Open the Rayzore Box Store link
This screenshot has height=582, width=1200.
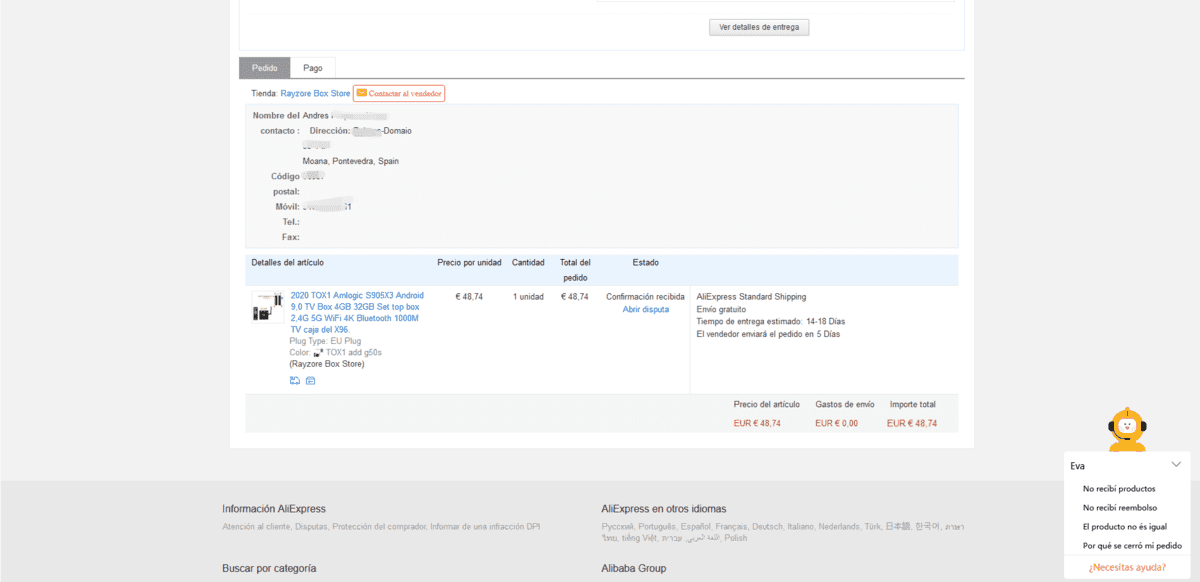tap(315, 93)
